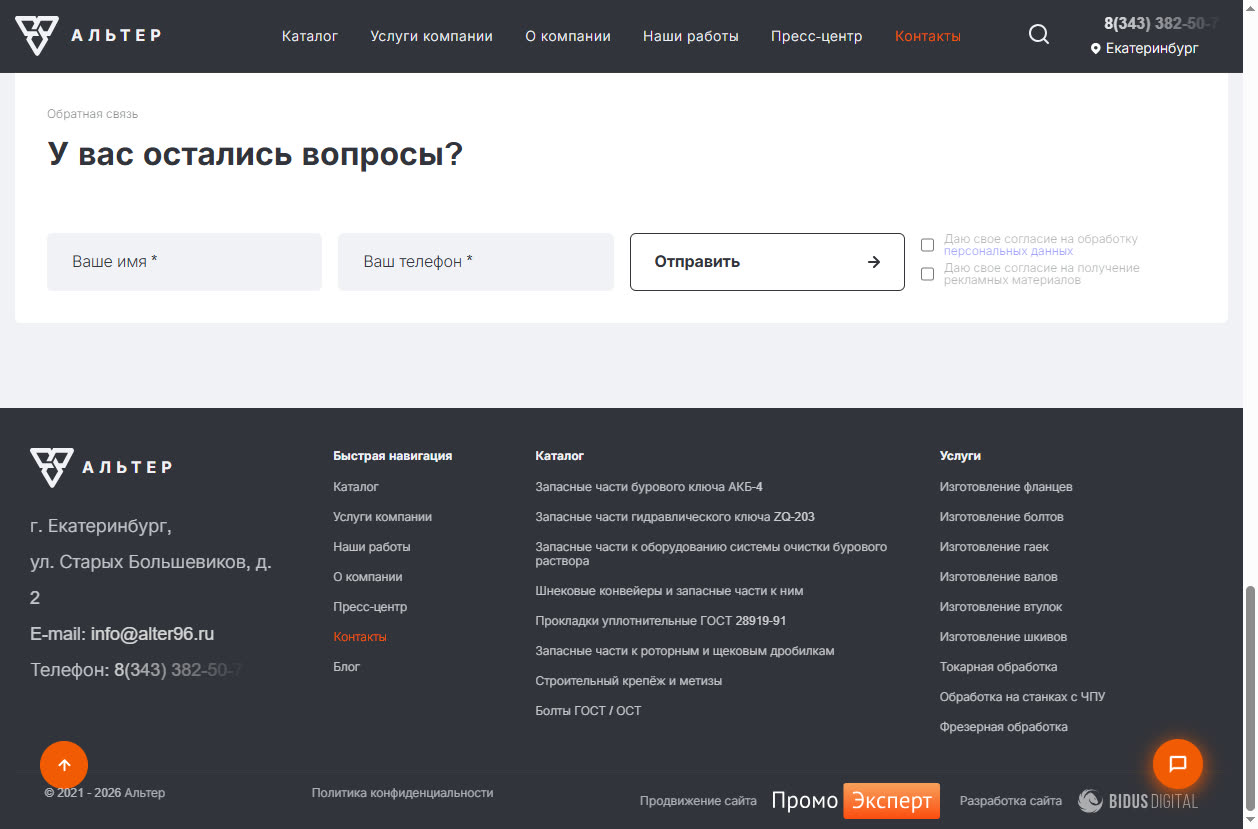1258x829 pixels.
Task: Open Обработка на станках с ЧПУ link
Action: [1022, 697]
